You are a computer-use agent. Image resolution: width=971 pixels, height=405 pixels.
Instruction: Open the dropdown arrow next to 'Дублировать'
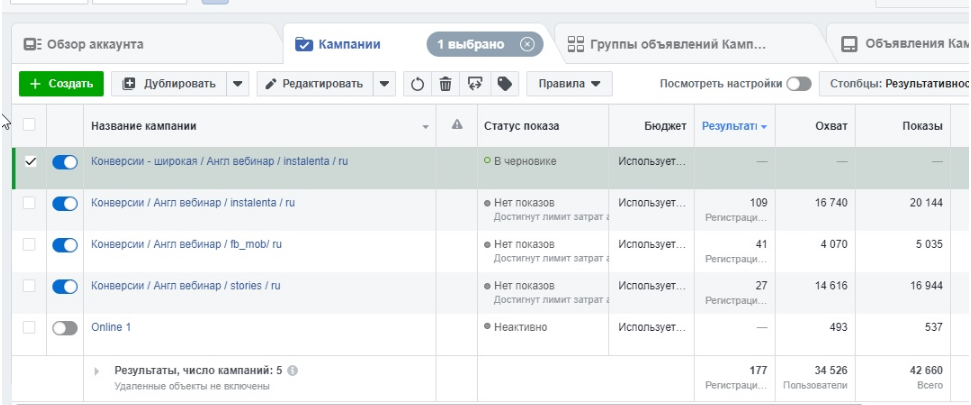tap(238, 84)
